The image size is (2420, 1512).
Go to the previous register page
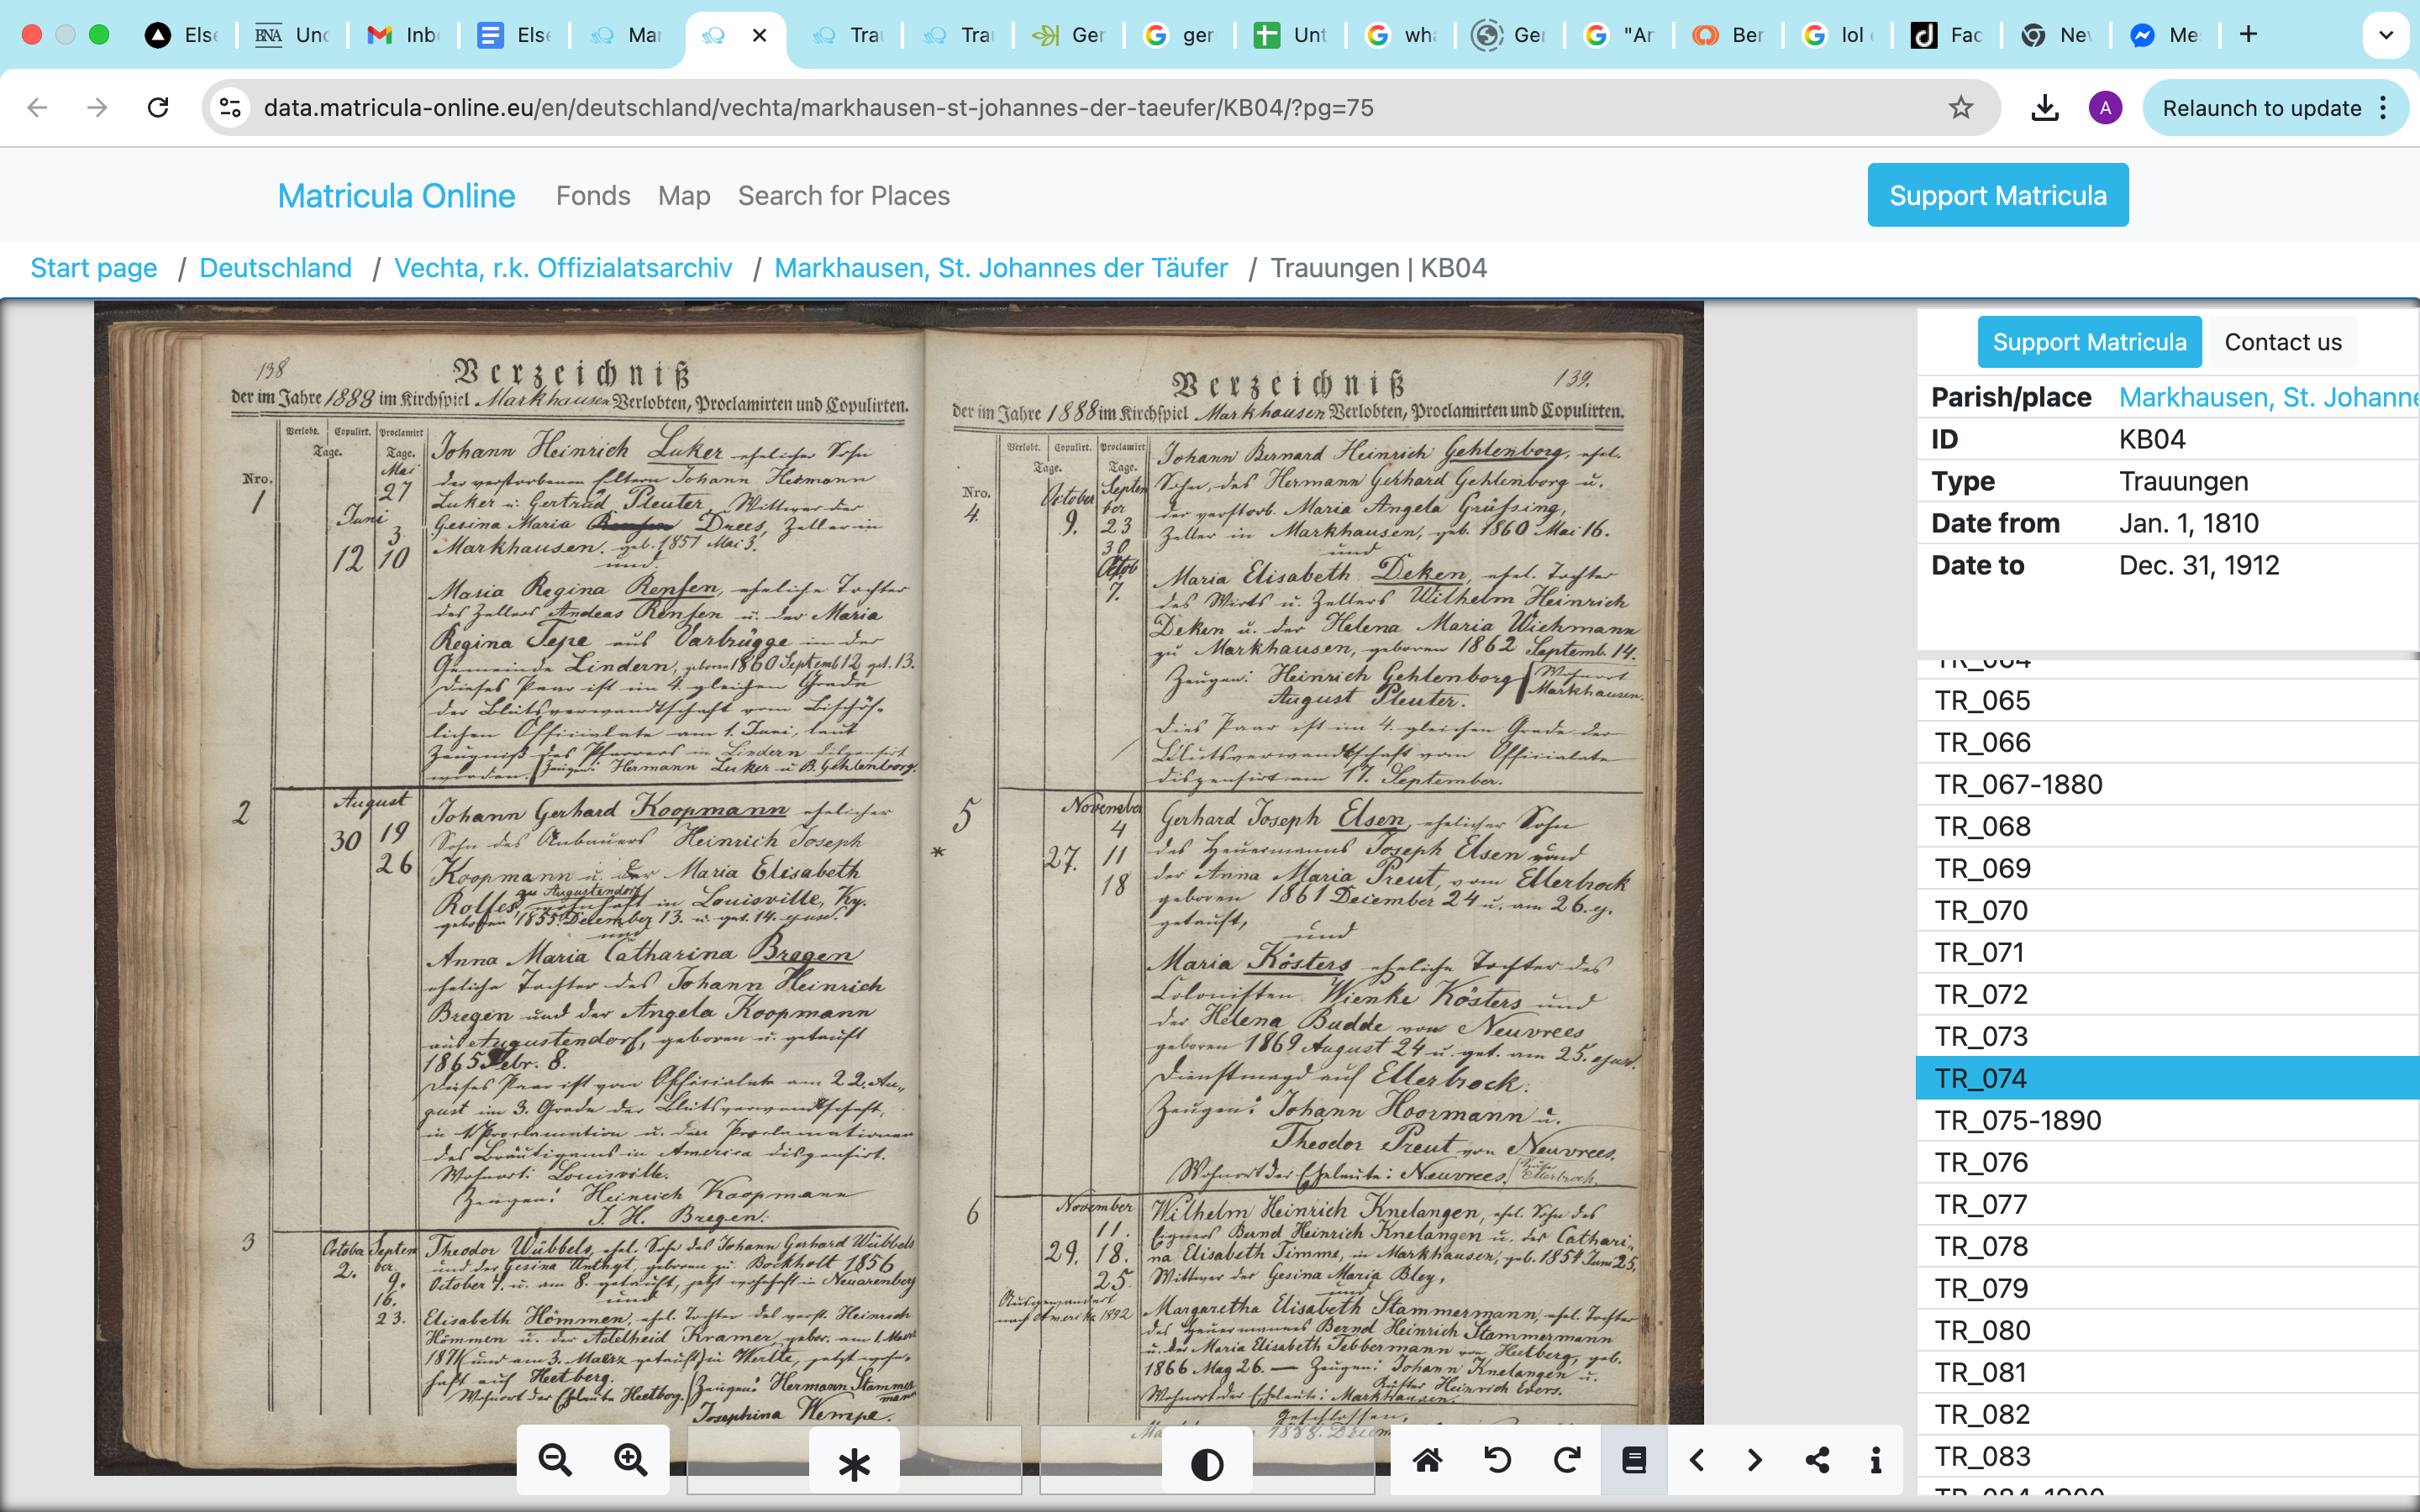1697,1460
